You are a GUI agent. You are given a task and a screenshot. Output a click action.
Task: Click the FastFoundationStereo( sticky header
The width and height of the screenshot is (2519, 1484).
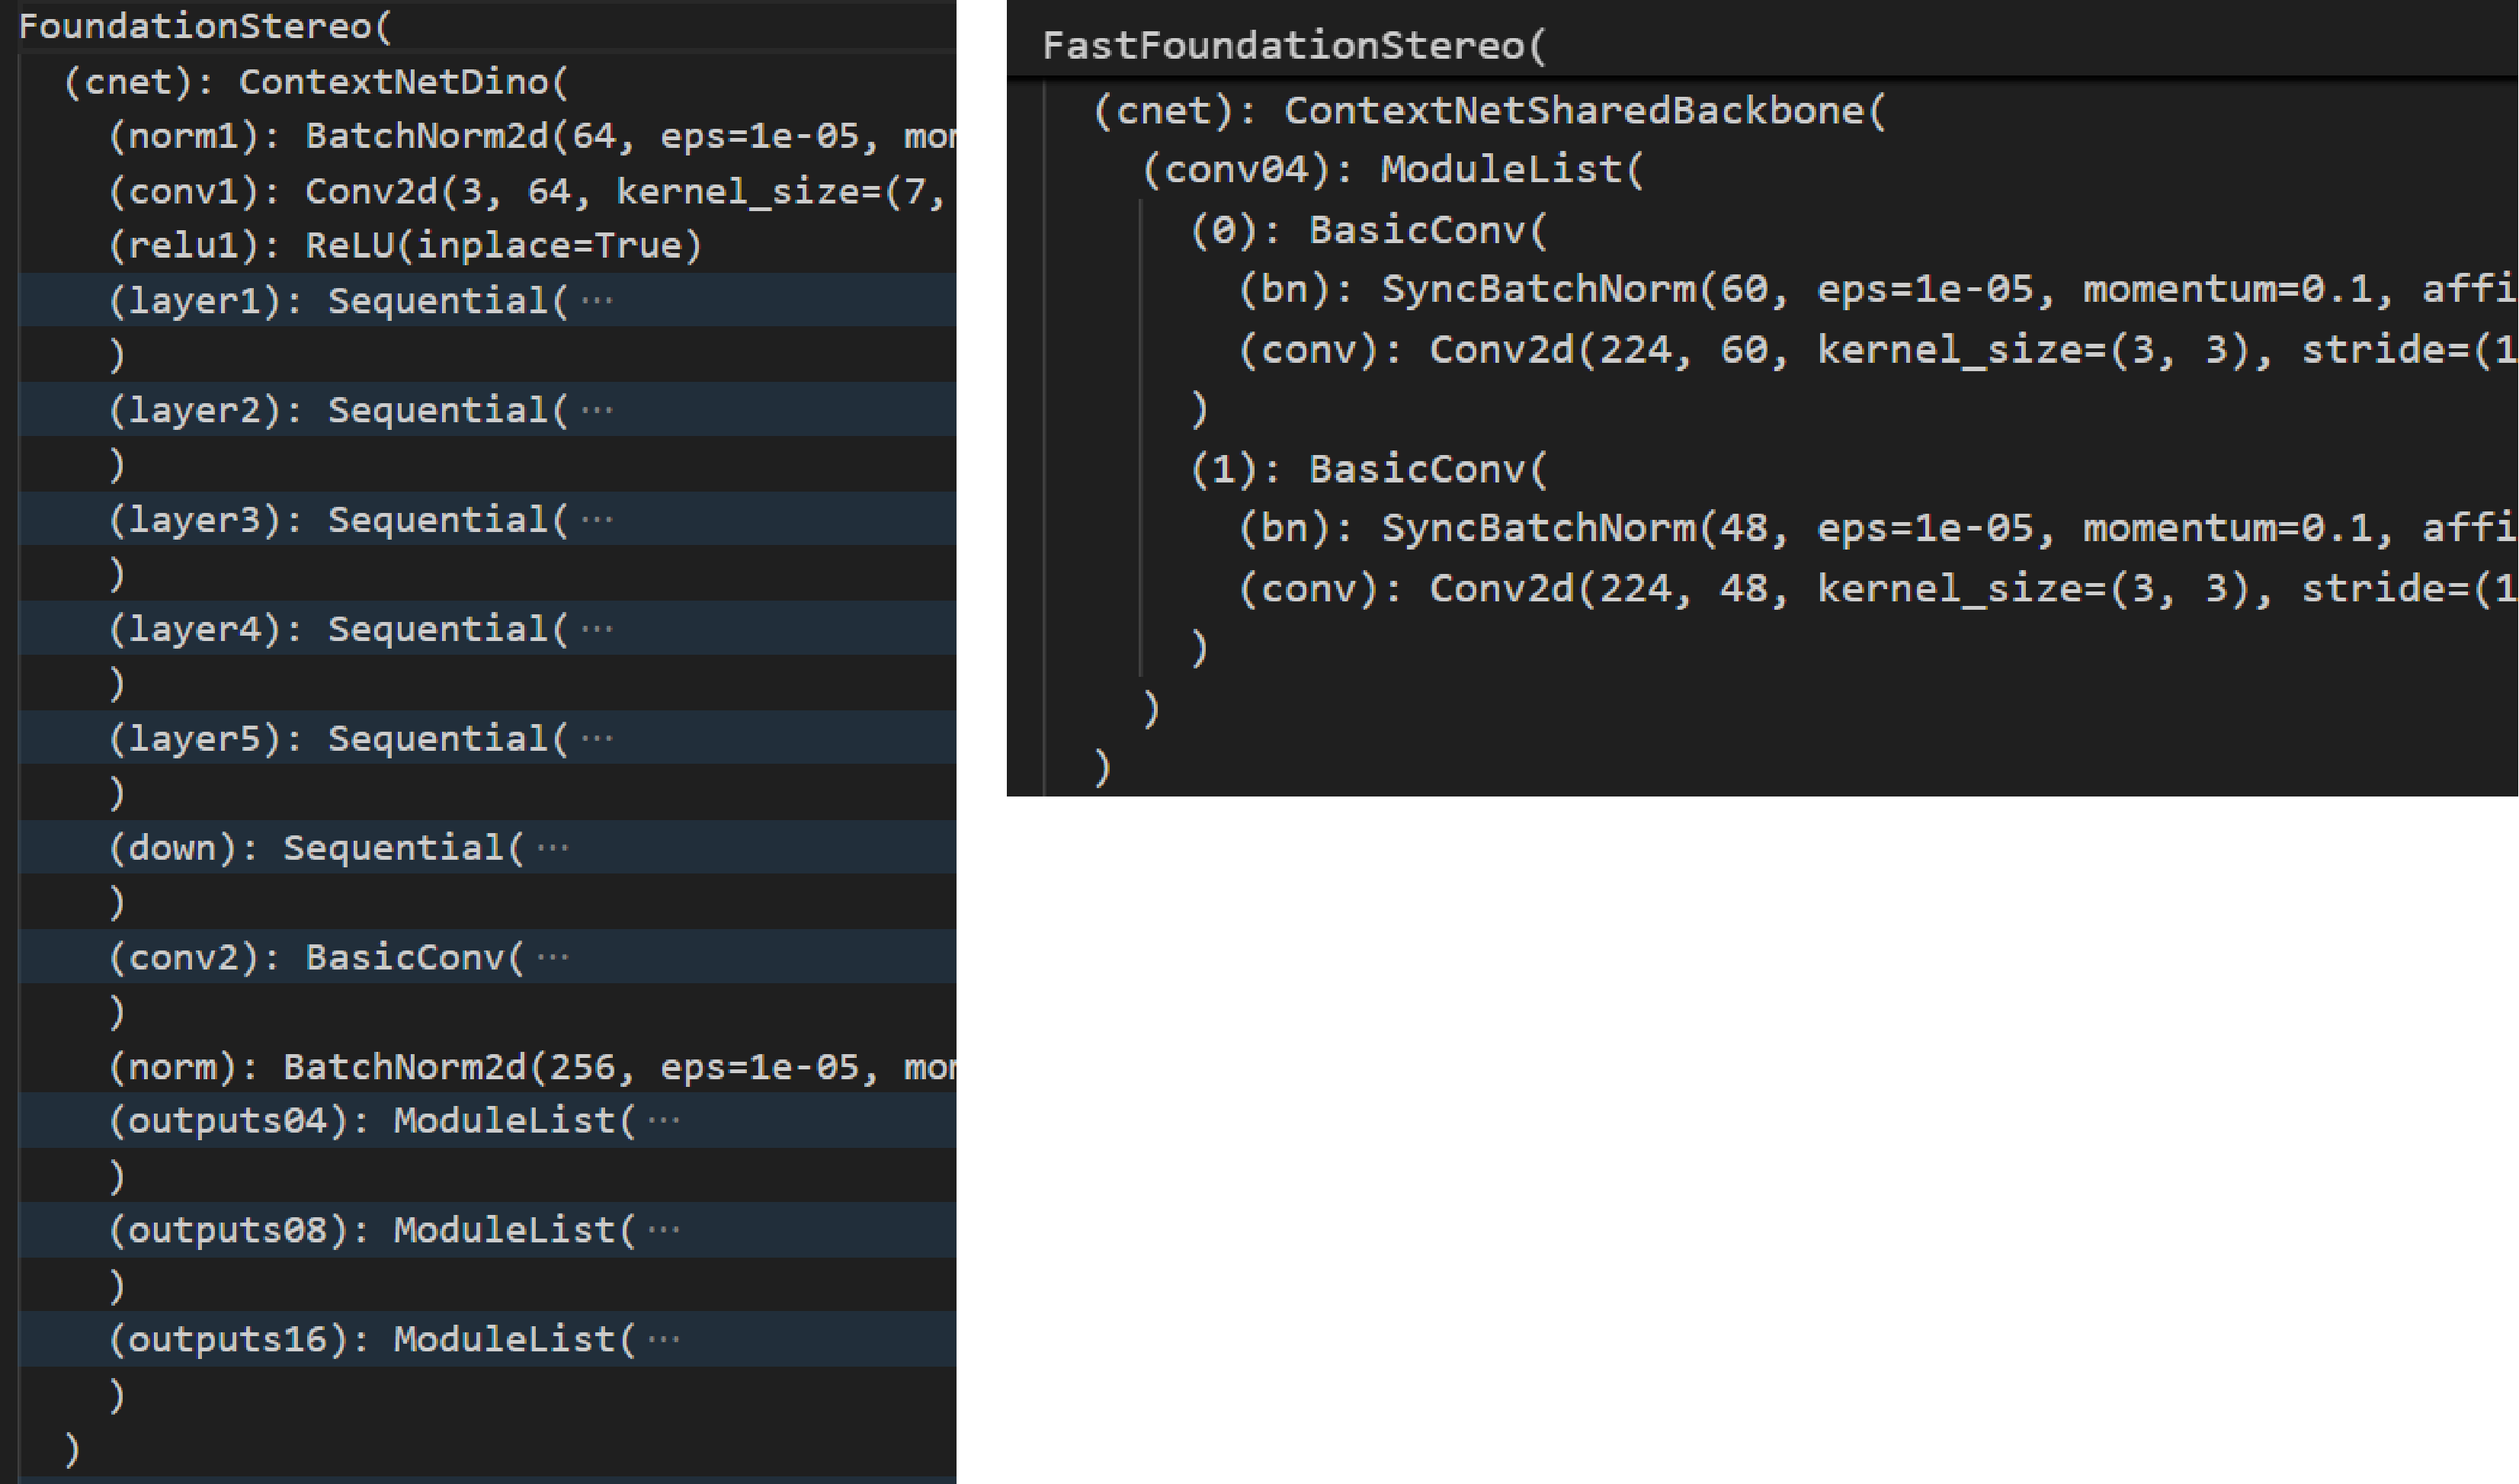click(1293, 46)
